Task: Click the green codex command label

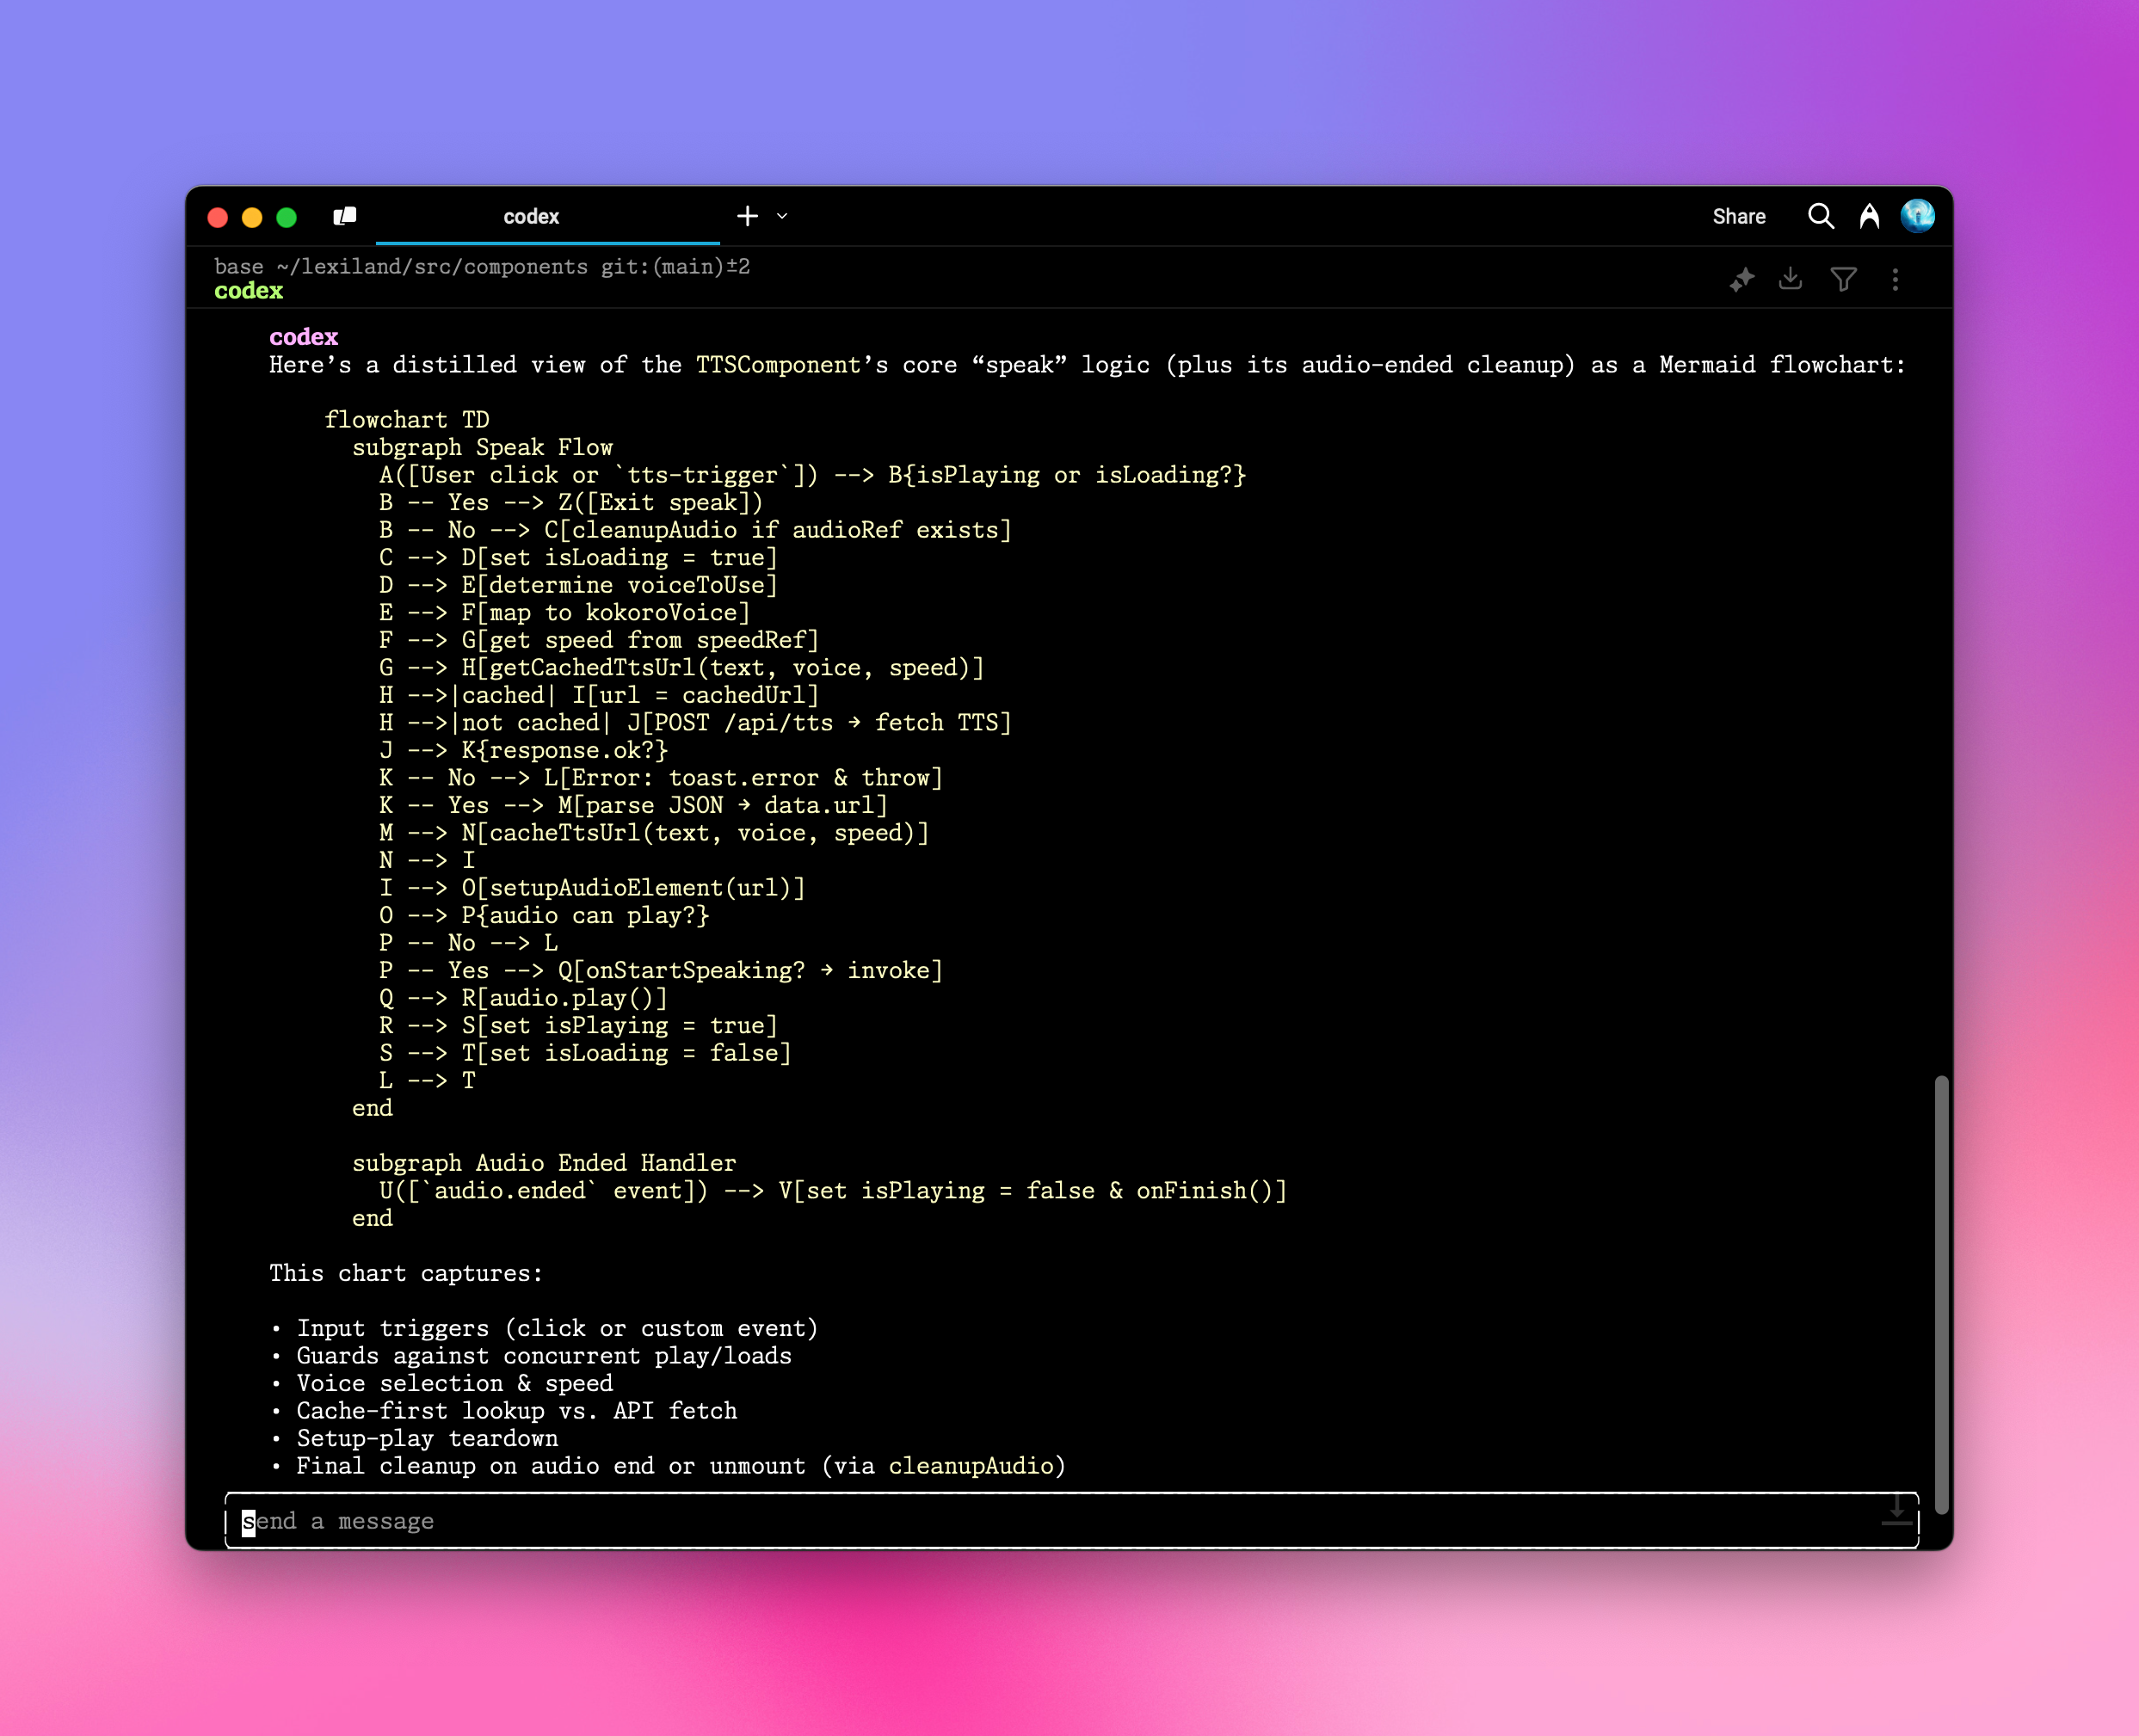Action: pyautogui.click(x=249, y=291)
